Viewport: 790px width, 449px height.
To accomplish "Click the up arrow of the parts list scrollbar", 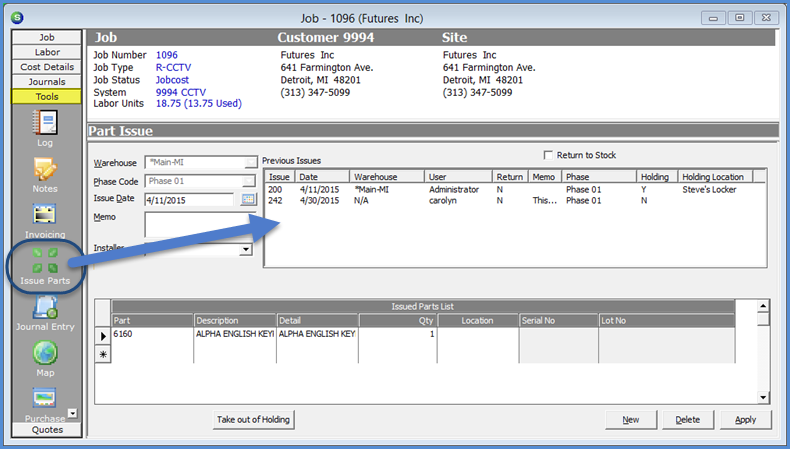I will pos(763,306).
